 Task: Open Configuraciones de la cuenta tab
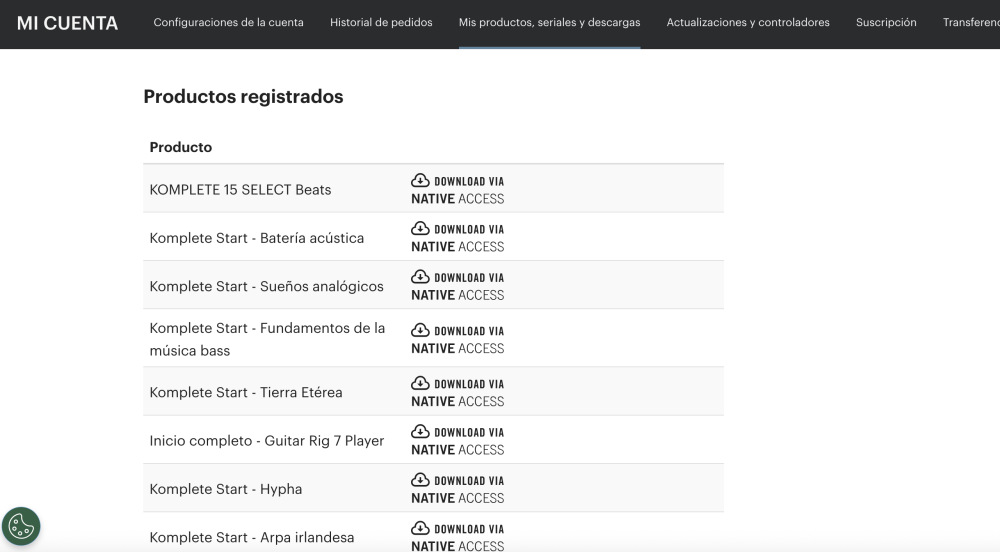[x=228, y=22]
